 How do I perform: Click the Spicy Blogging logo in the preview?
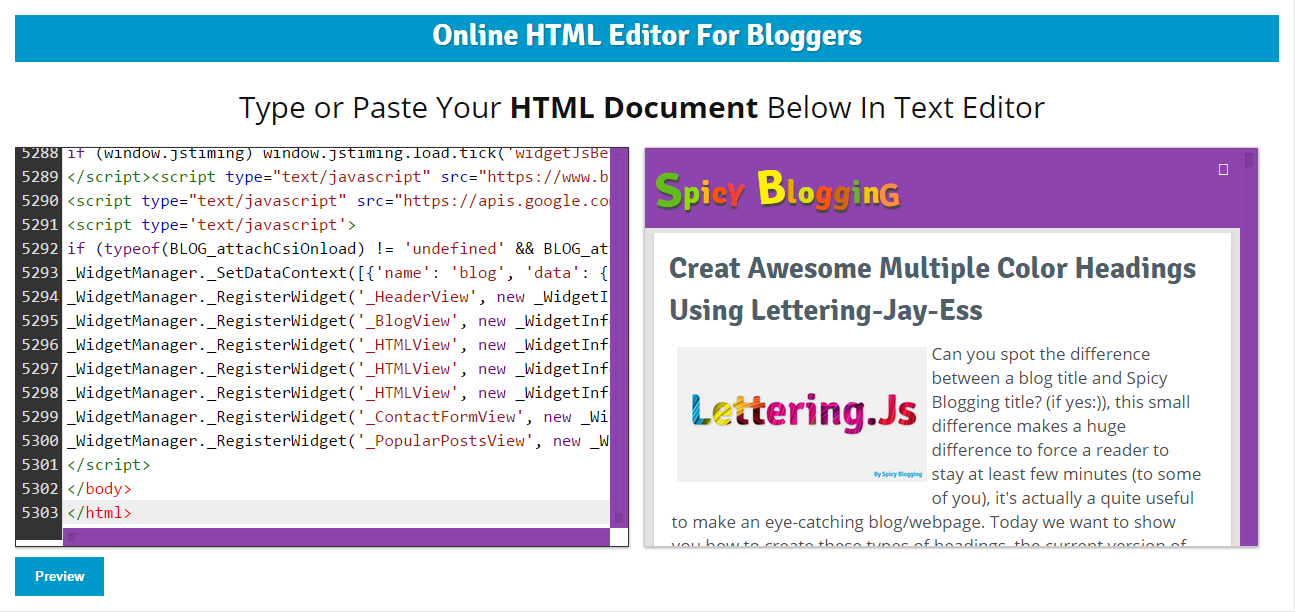click(780, 190)
